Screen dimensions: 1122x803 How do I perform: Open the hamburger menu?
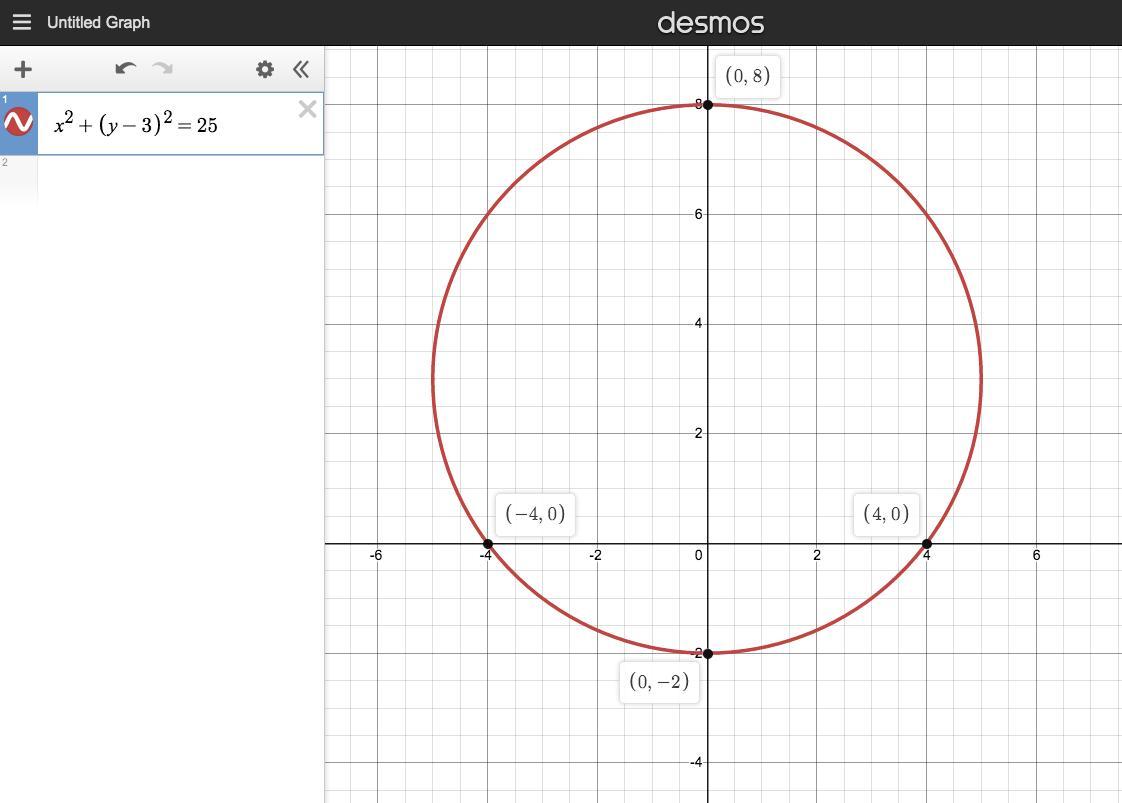point(22,22)
